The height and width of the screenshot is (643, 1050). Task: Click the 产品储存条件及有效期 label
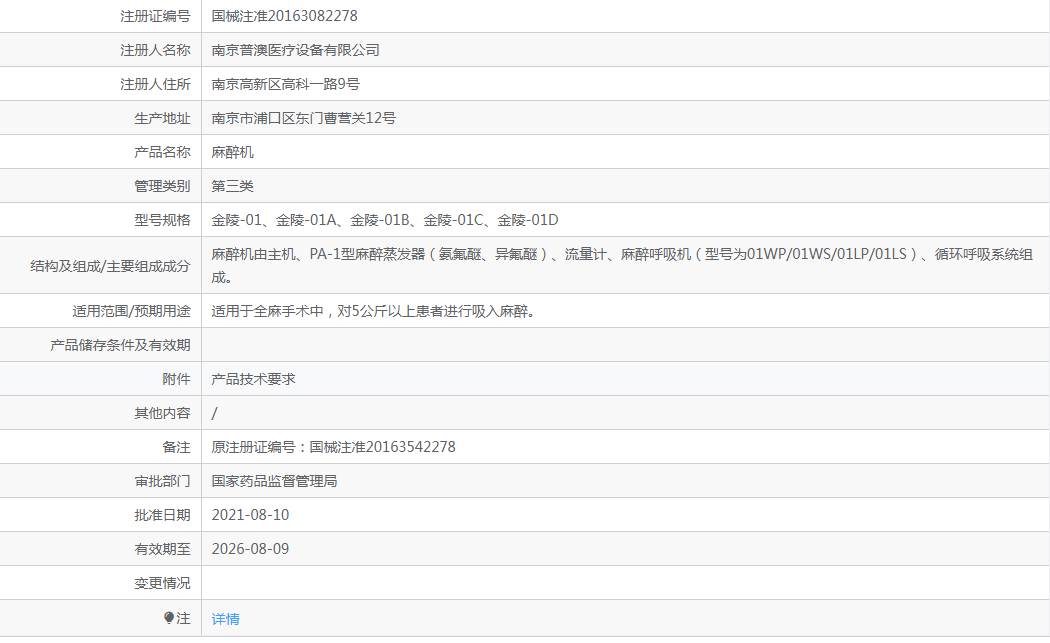121,346
